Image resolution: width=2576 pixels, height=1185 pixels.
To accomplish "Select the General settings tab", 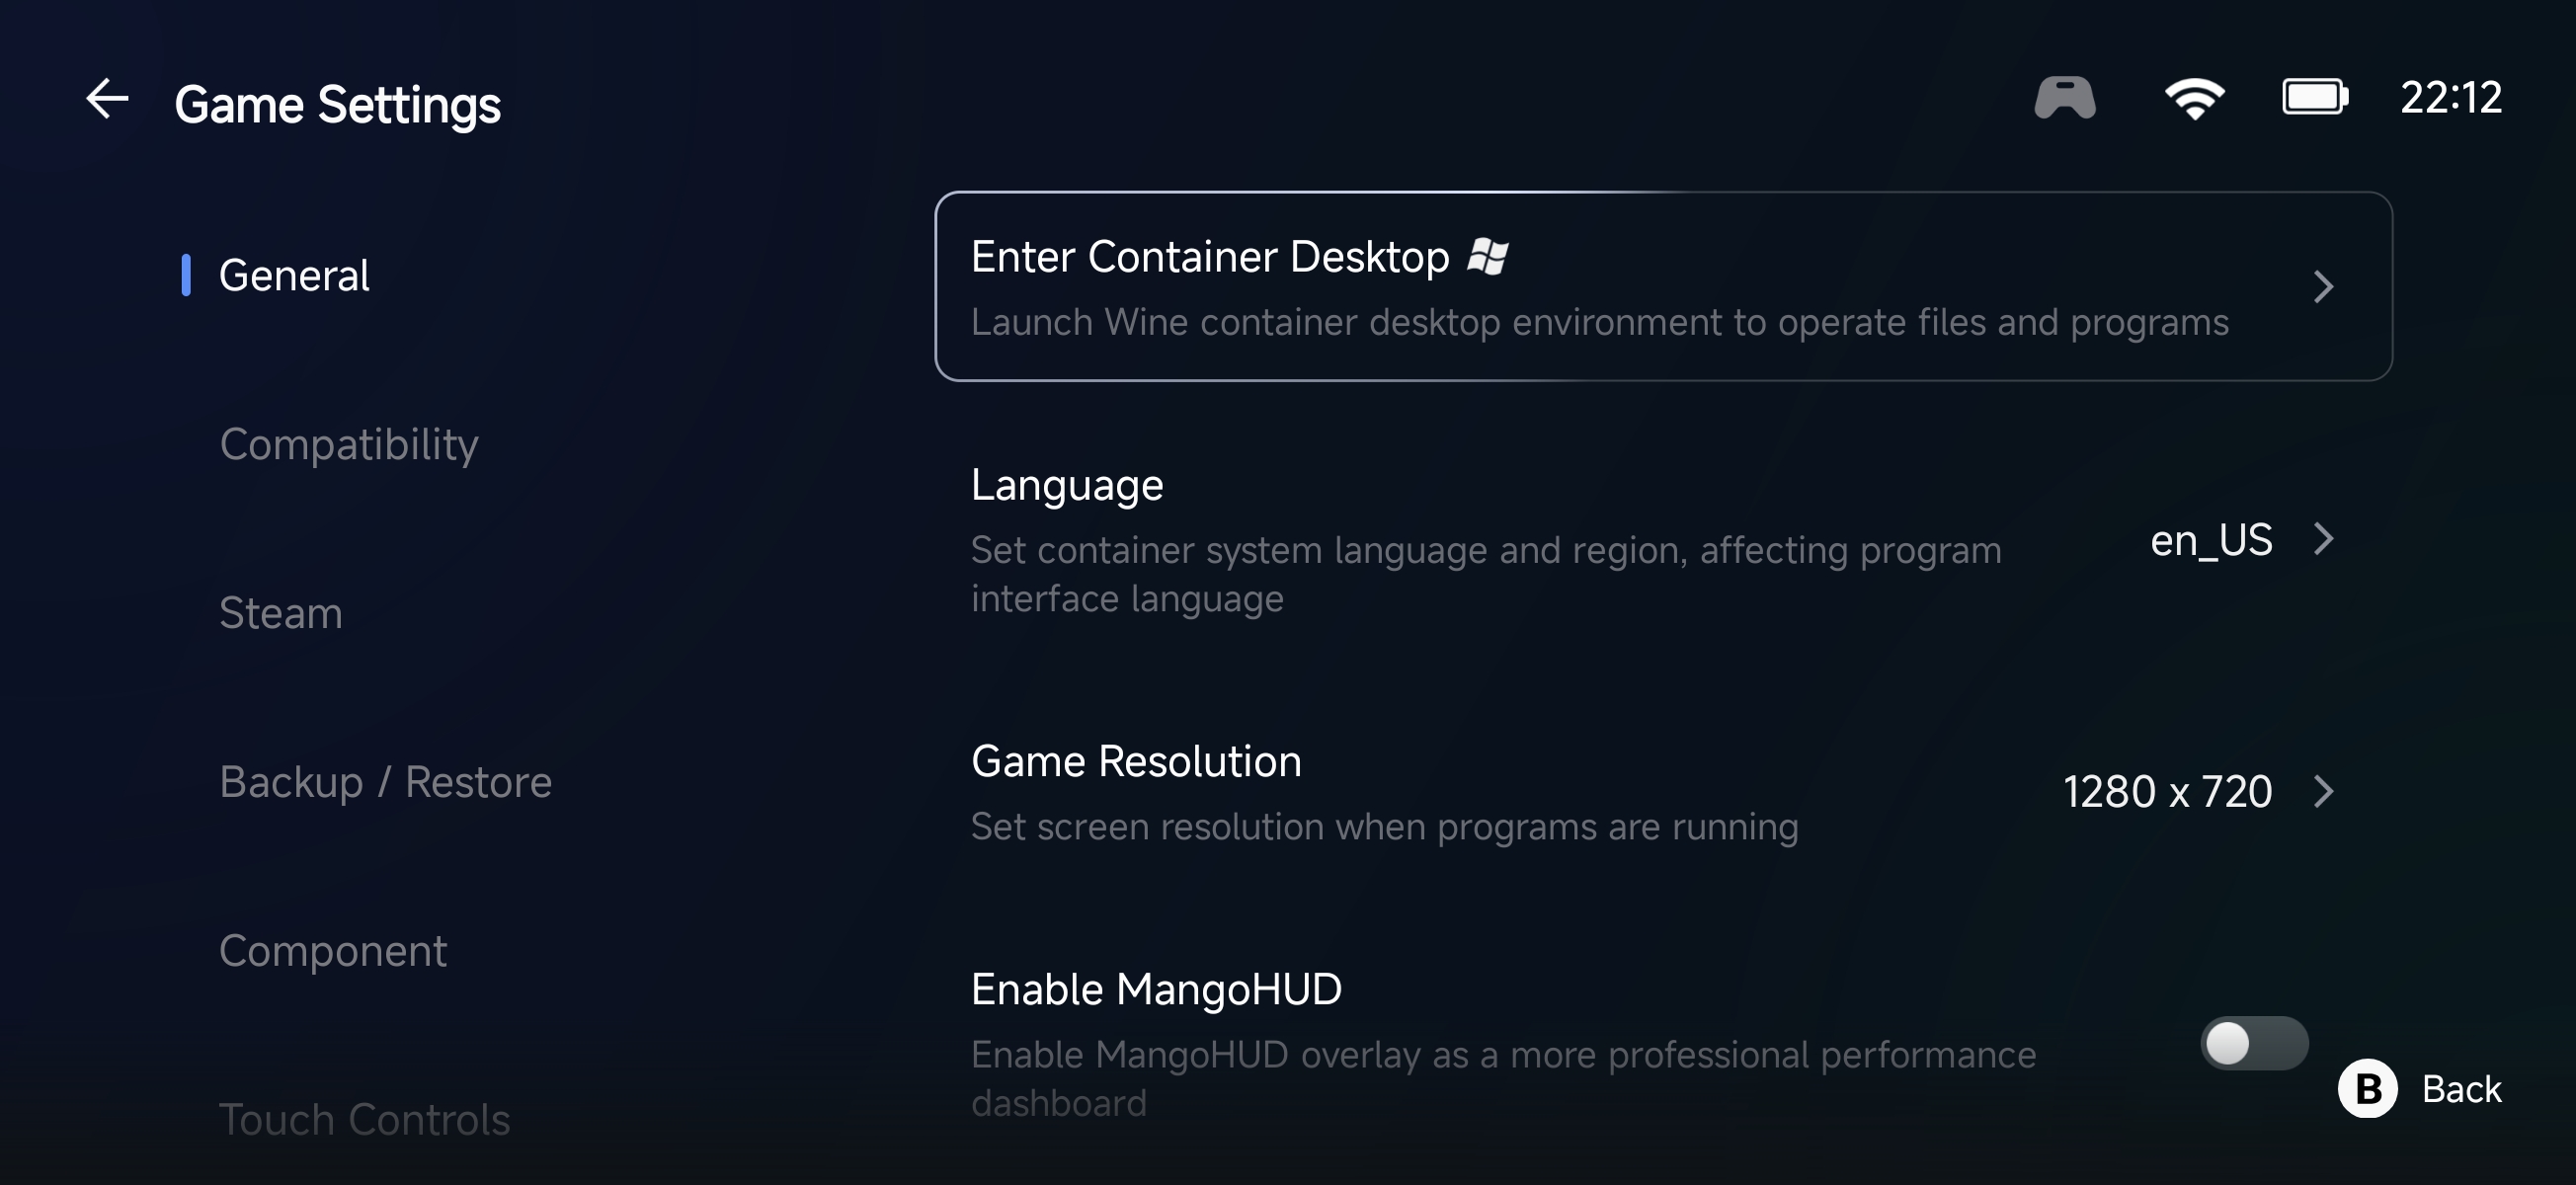I will pos(294,276).
